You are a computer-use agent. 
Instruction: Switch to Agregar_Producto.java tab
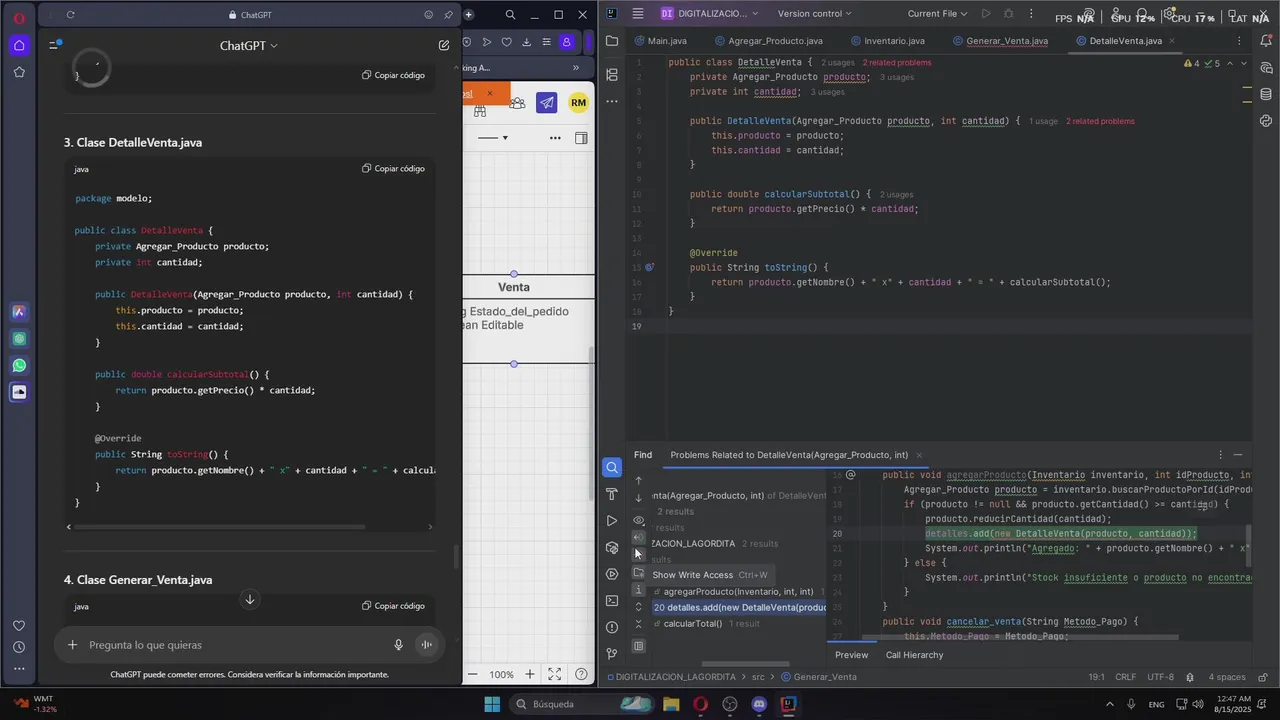767,41
